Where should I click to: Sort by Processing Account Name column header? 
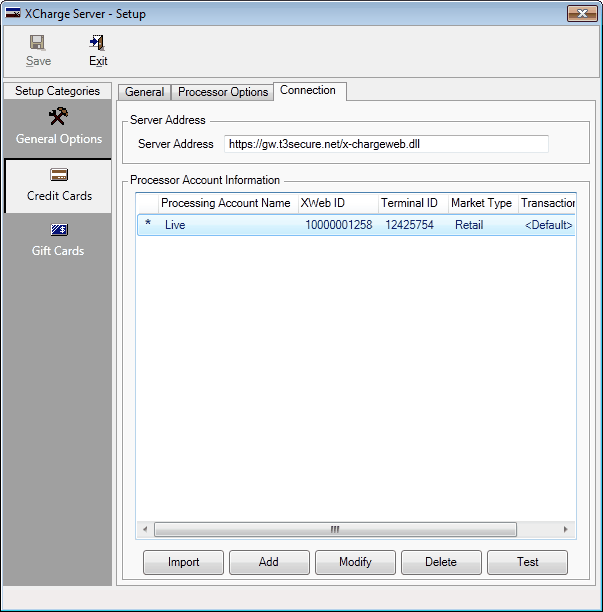pos(226,203)
